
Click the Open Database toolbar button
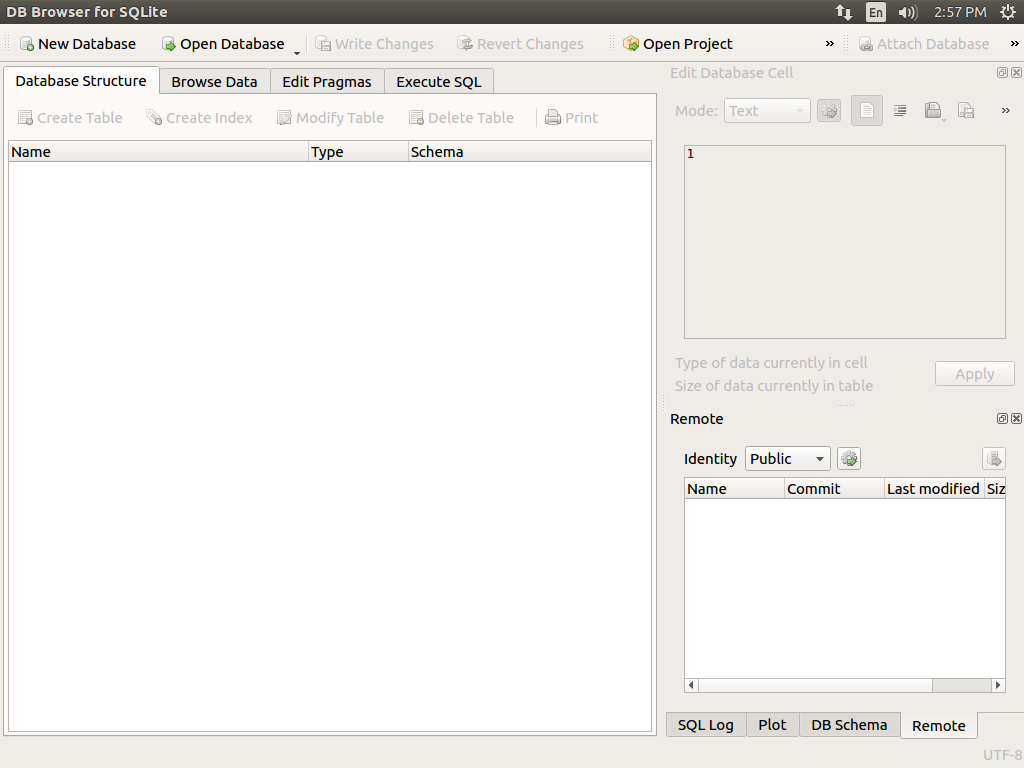(223, 44)
